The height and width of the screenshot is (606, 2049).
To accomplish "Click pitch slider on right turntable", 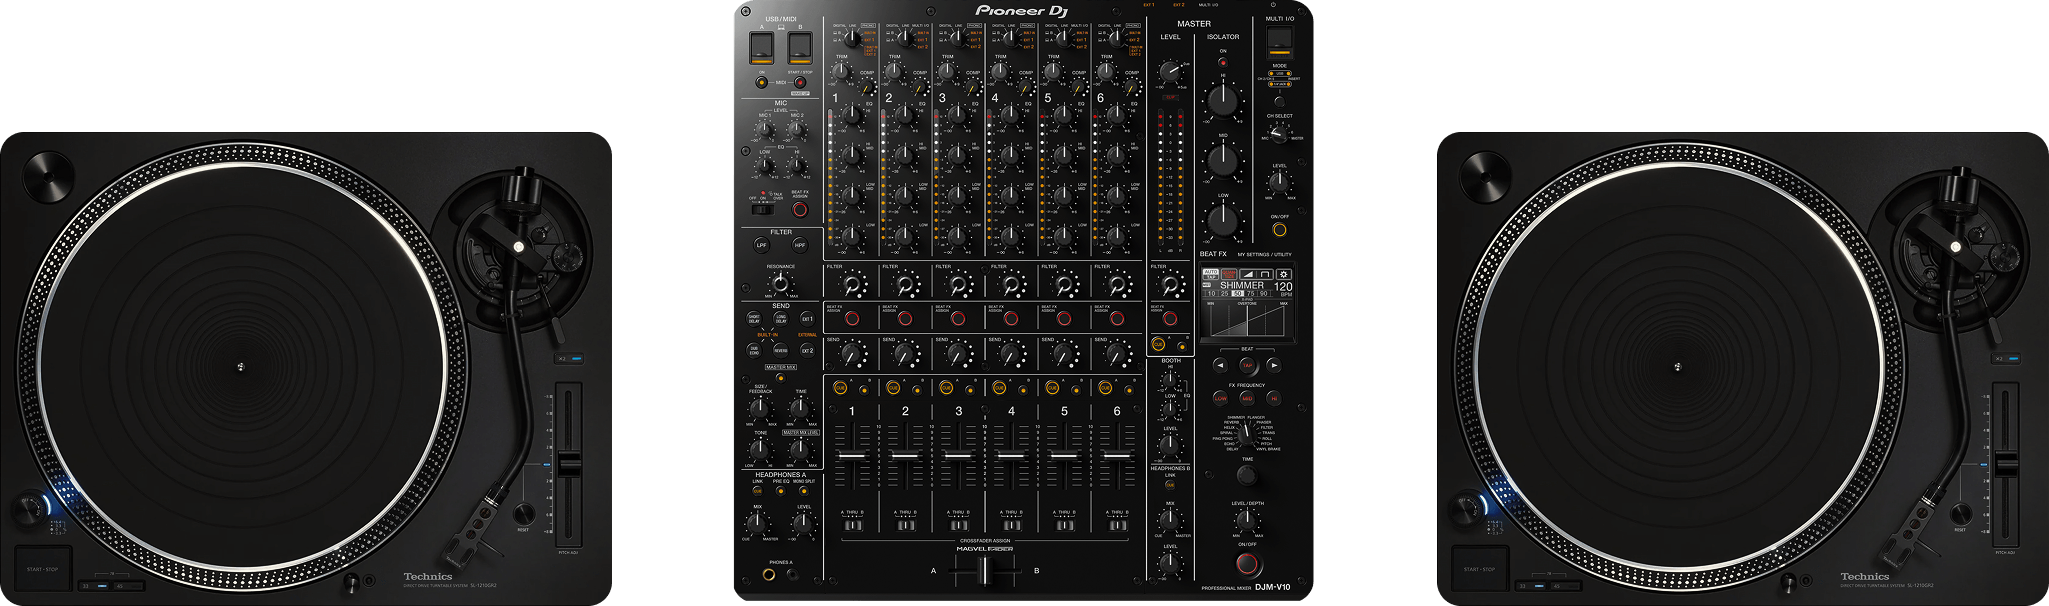I will tap(2006, 465).
